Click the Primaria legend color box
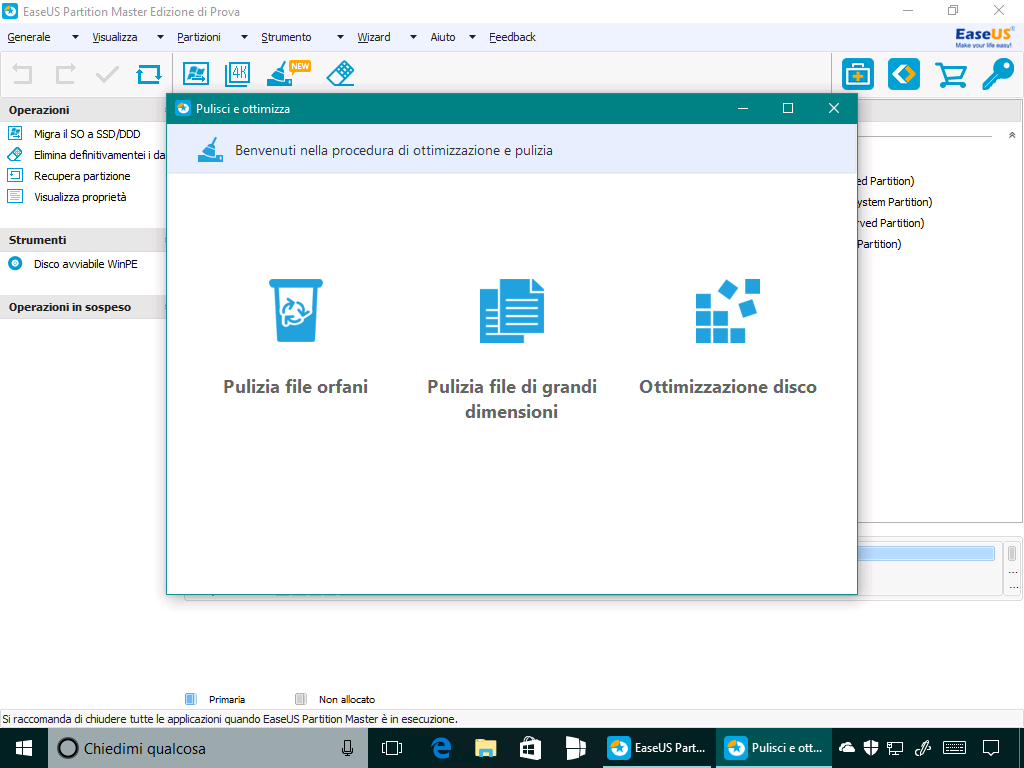Screen dimensions: 1024x768 click(x=191, y=699)
